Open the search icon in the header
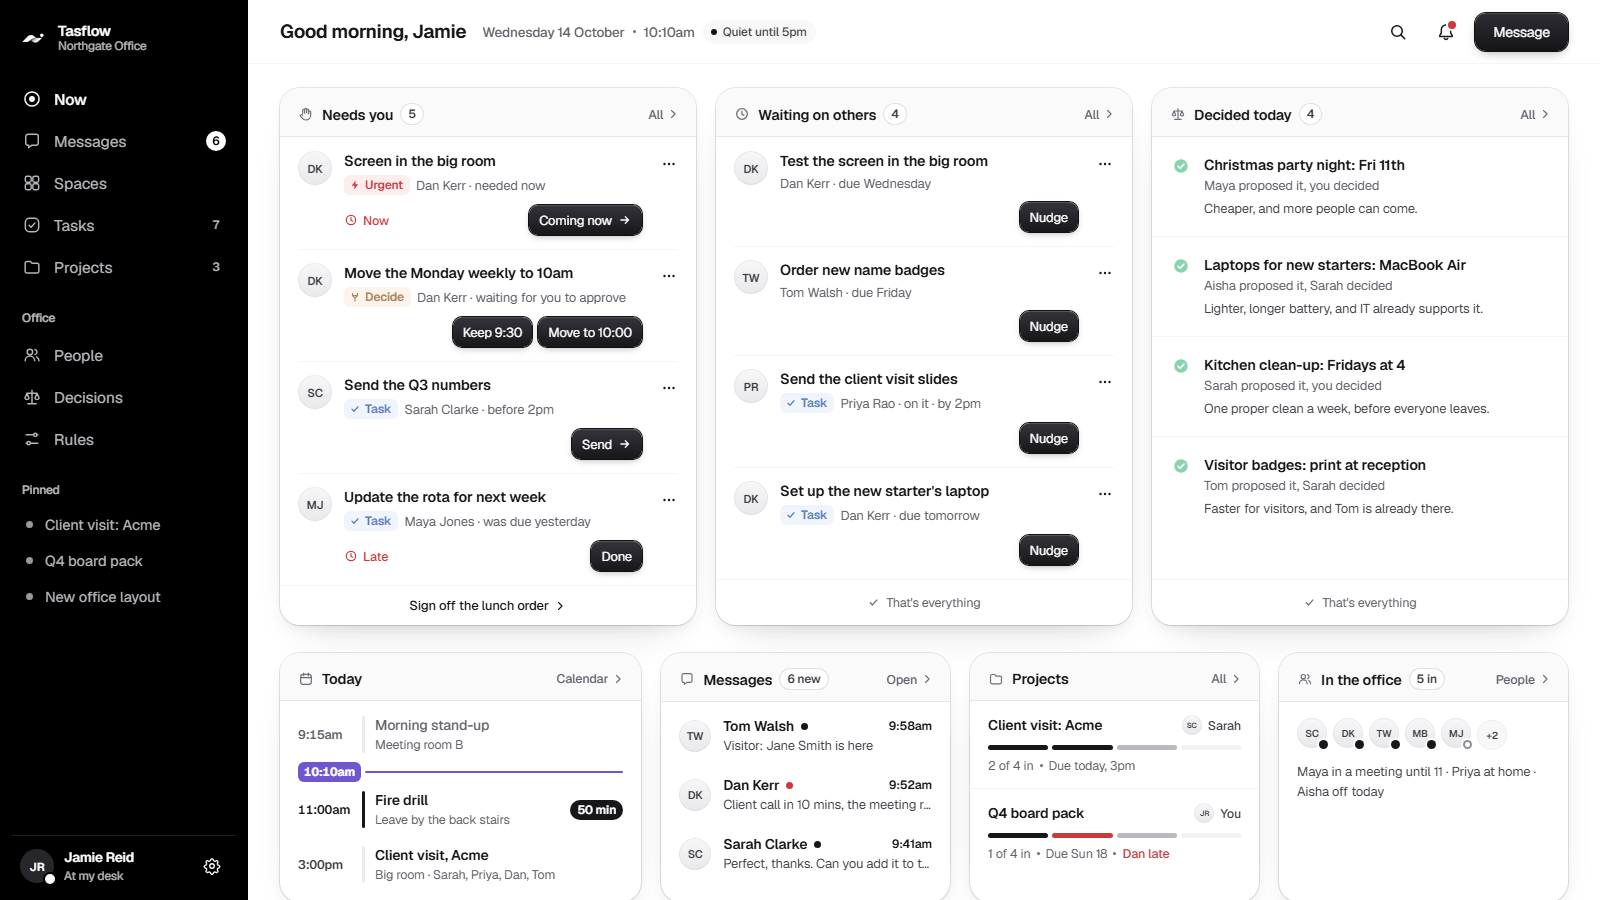 click(x=1398, y=32)
